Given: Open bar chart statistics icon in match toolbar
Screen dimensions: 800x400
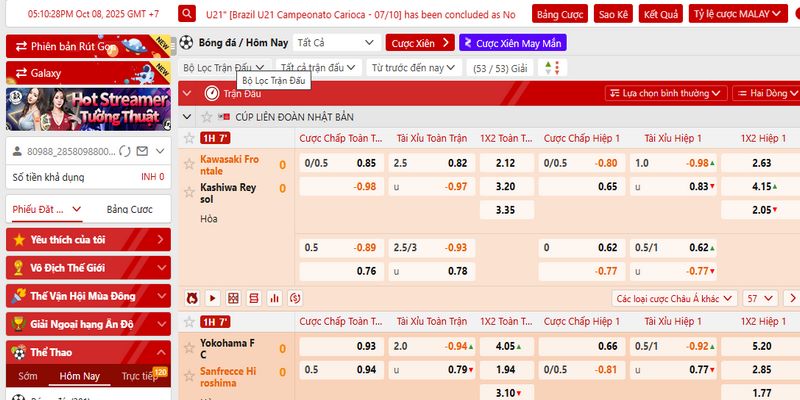Looking at the screenshot, I should (x=275, y=298).
